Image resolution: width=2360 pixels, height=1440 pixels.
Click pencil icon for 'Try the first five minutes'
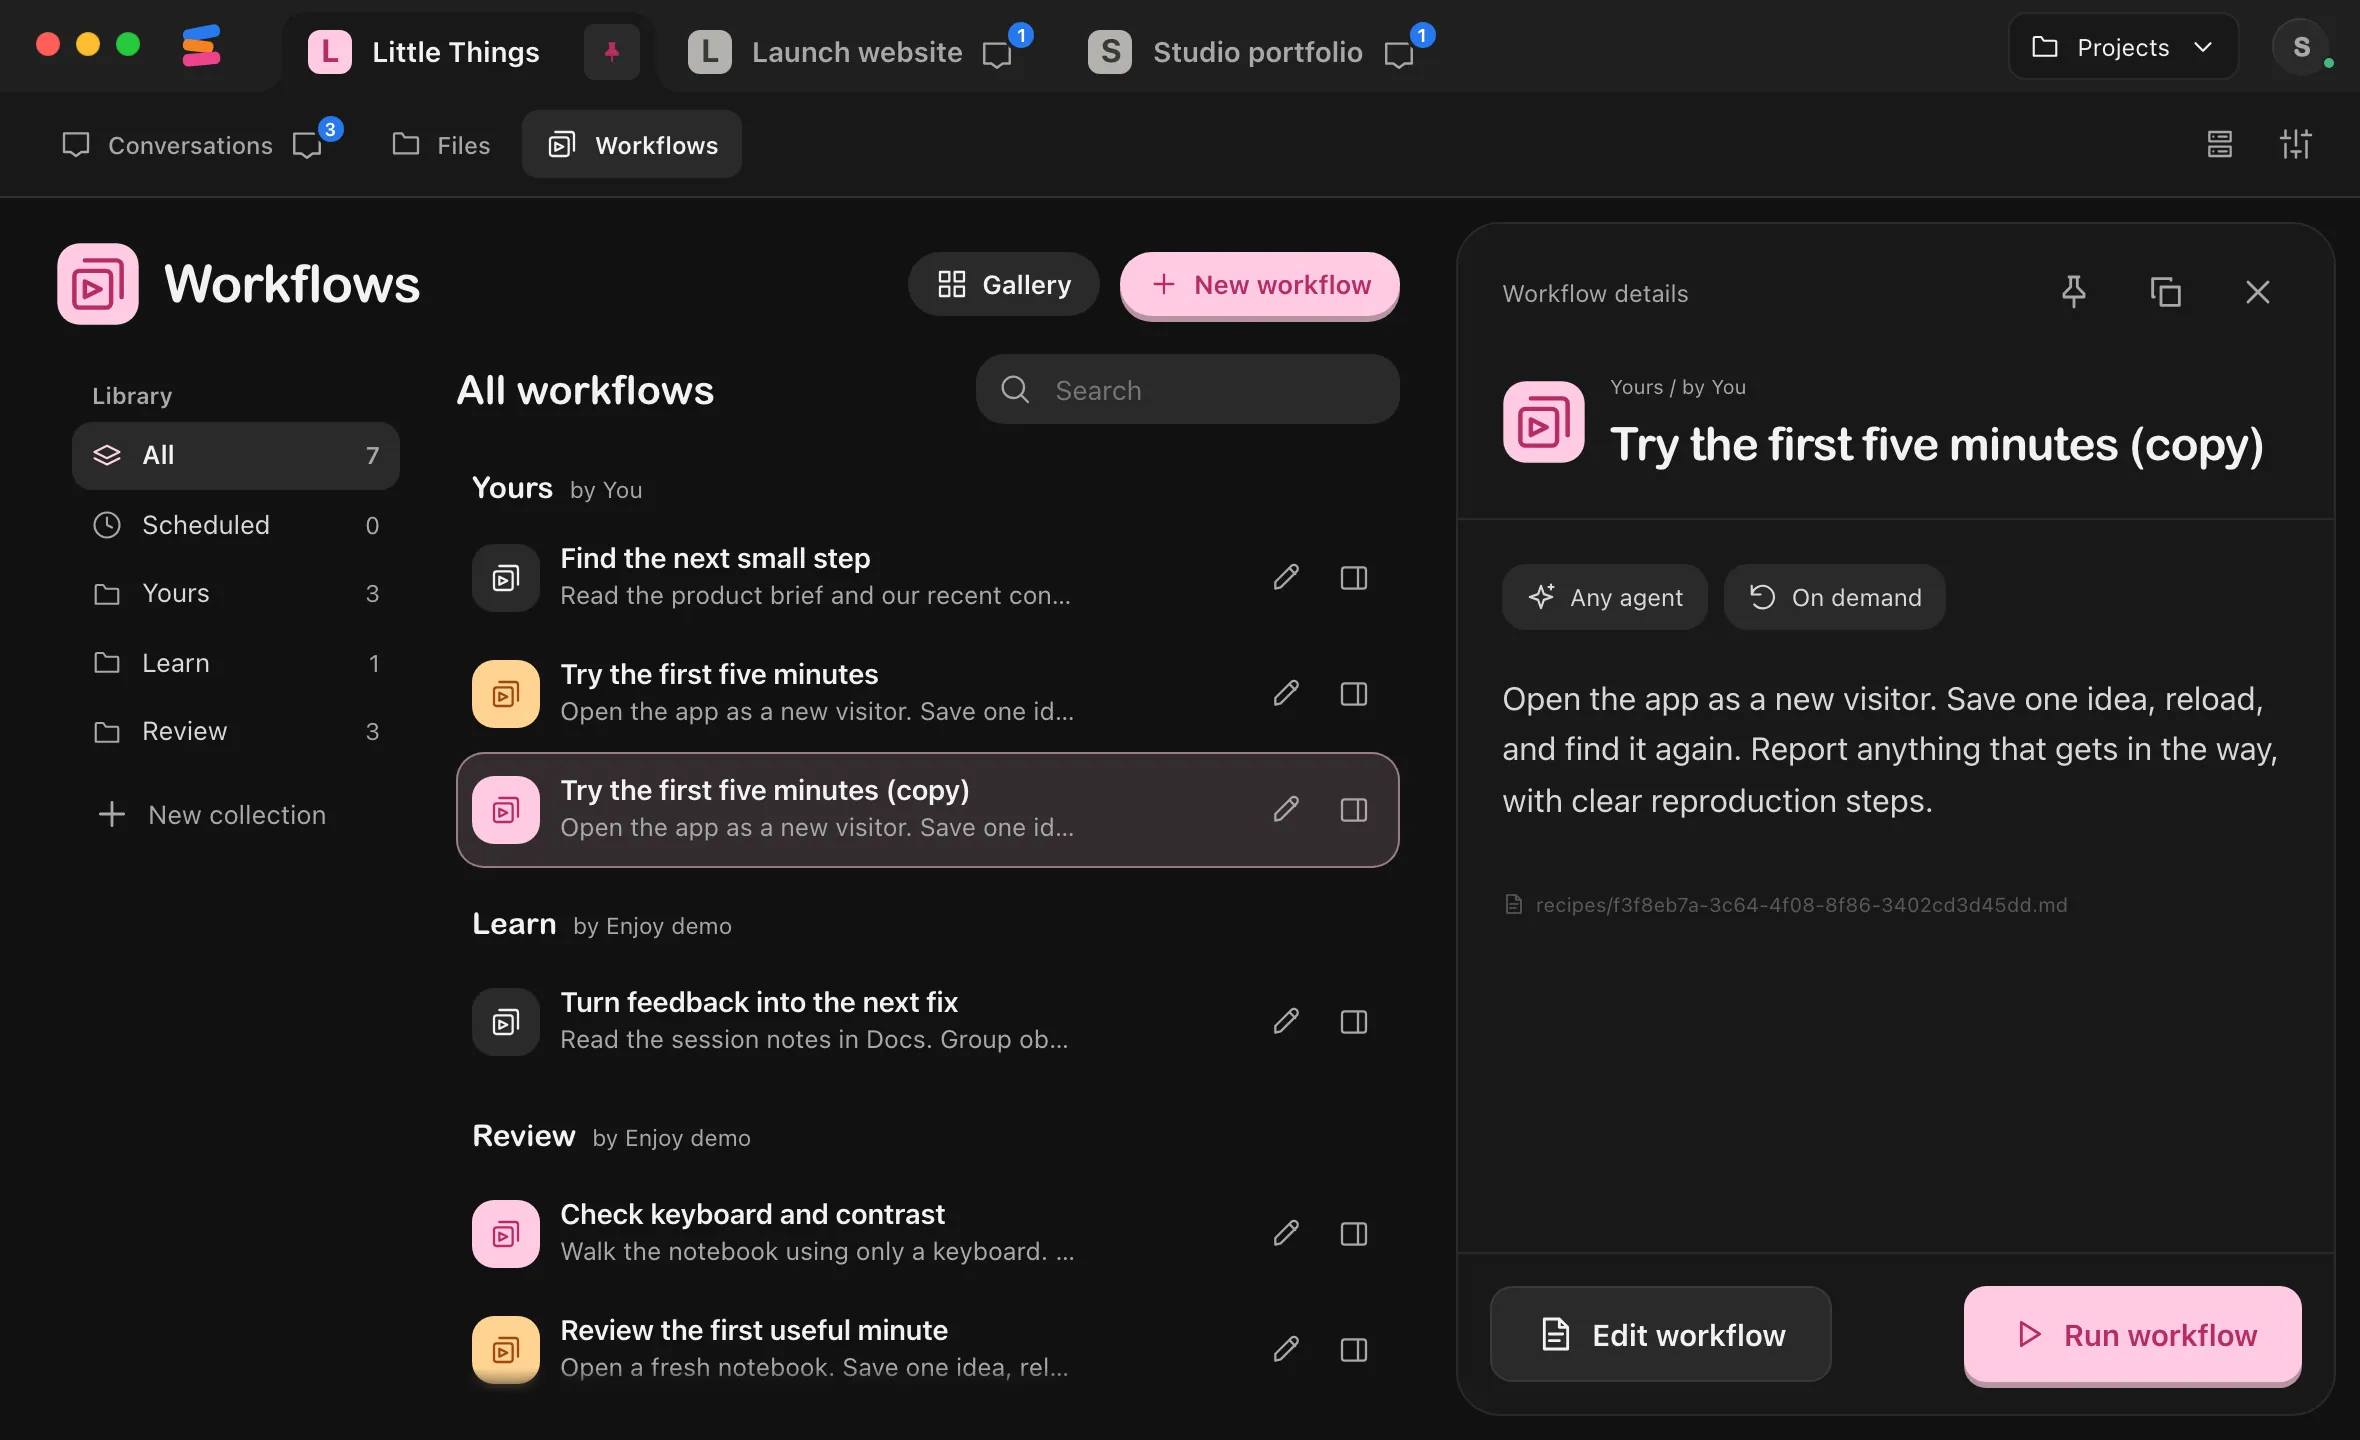pos(1286,693)
